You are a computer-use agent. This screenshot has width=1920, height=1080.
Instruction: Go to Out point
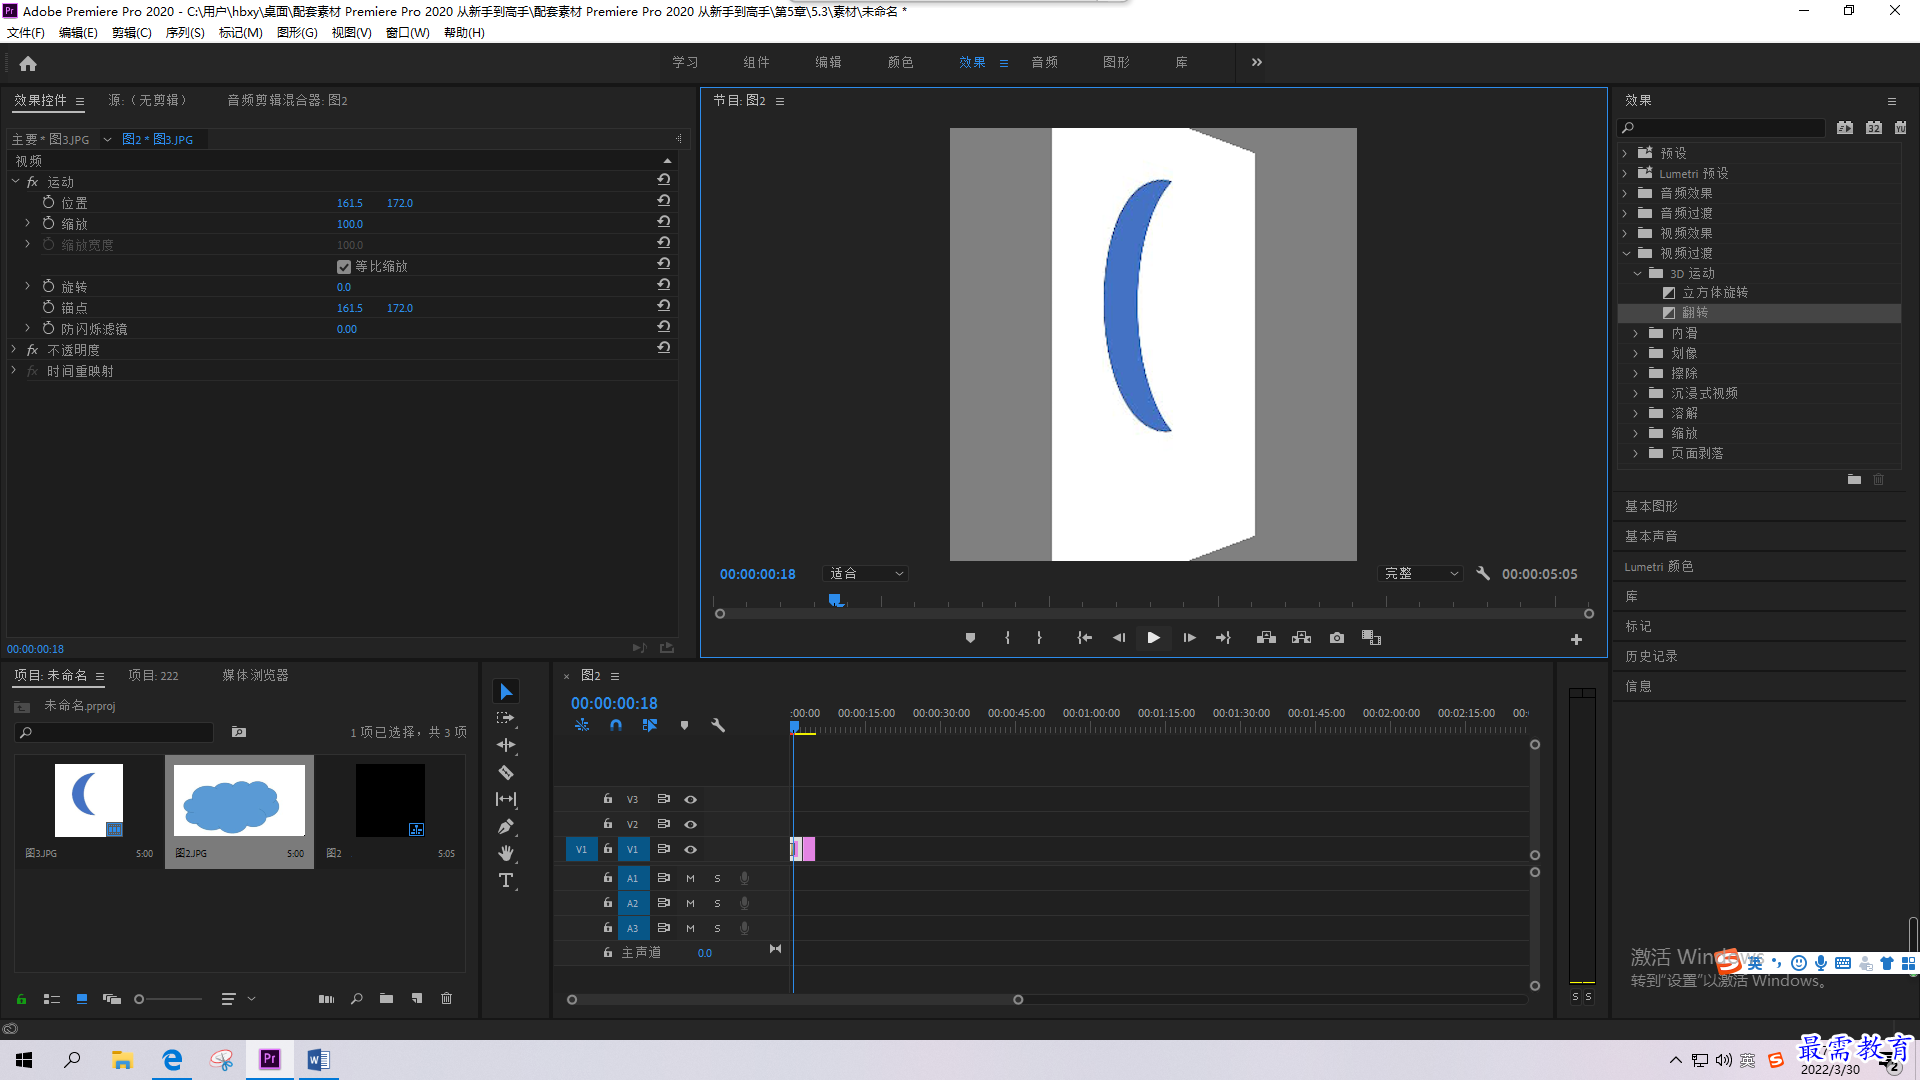tap(1223, 638)
